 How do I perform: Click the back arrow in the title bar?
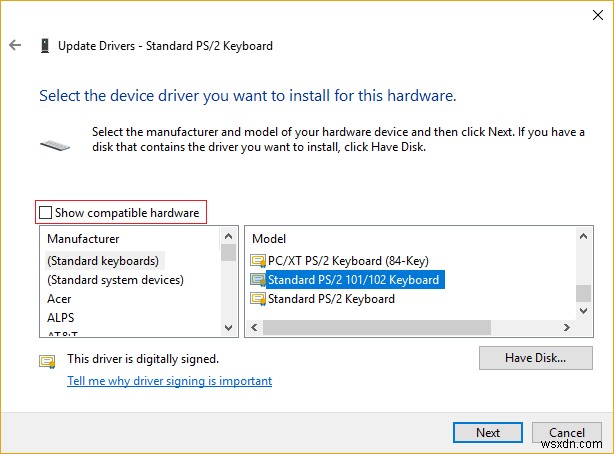point(15,46)
